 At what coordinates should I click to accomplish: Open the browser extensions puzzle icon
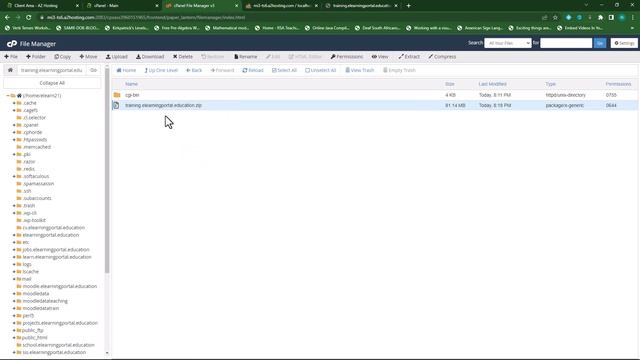point(600,18)
